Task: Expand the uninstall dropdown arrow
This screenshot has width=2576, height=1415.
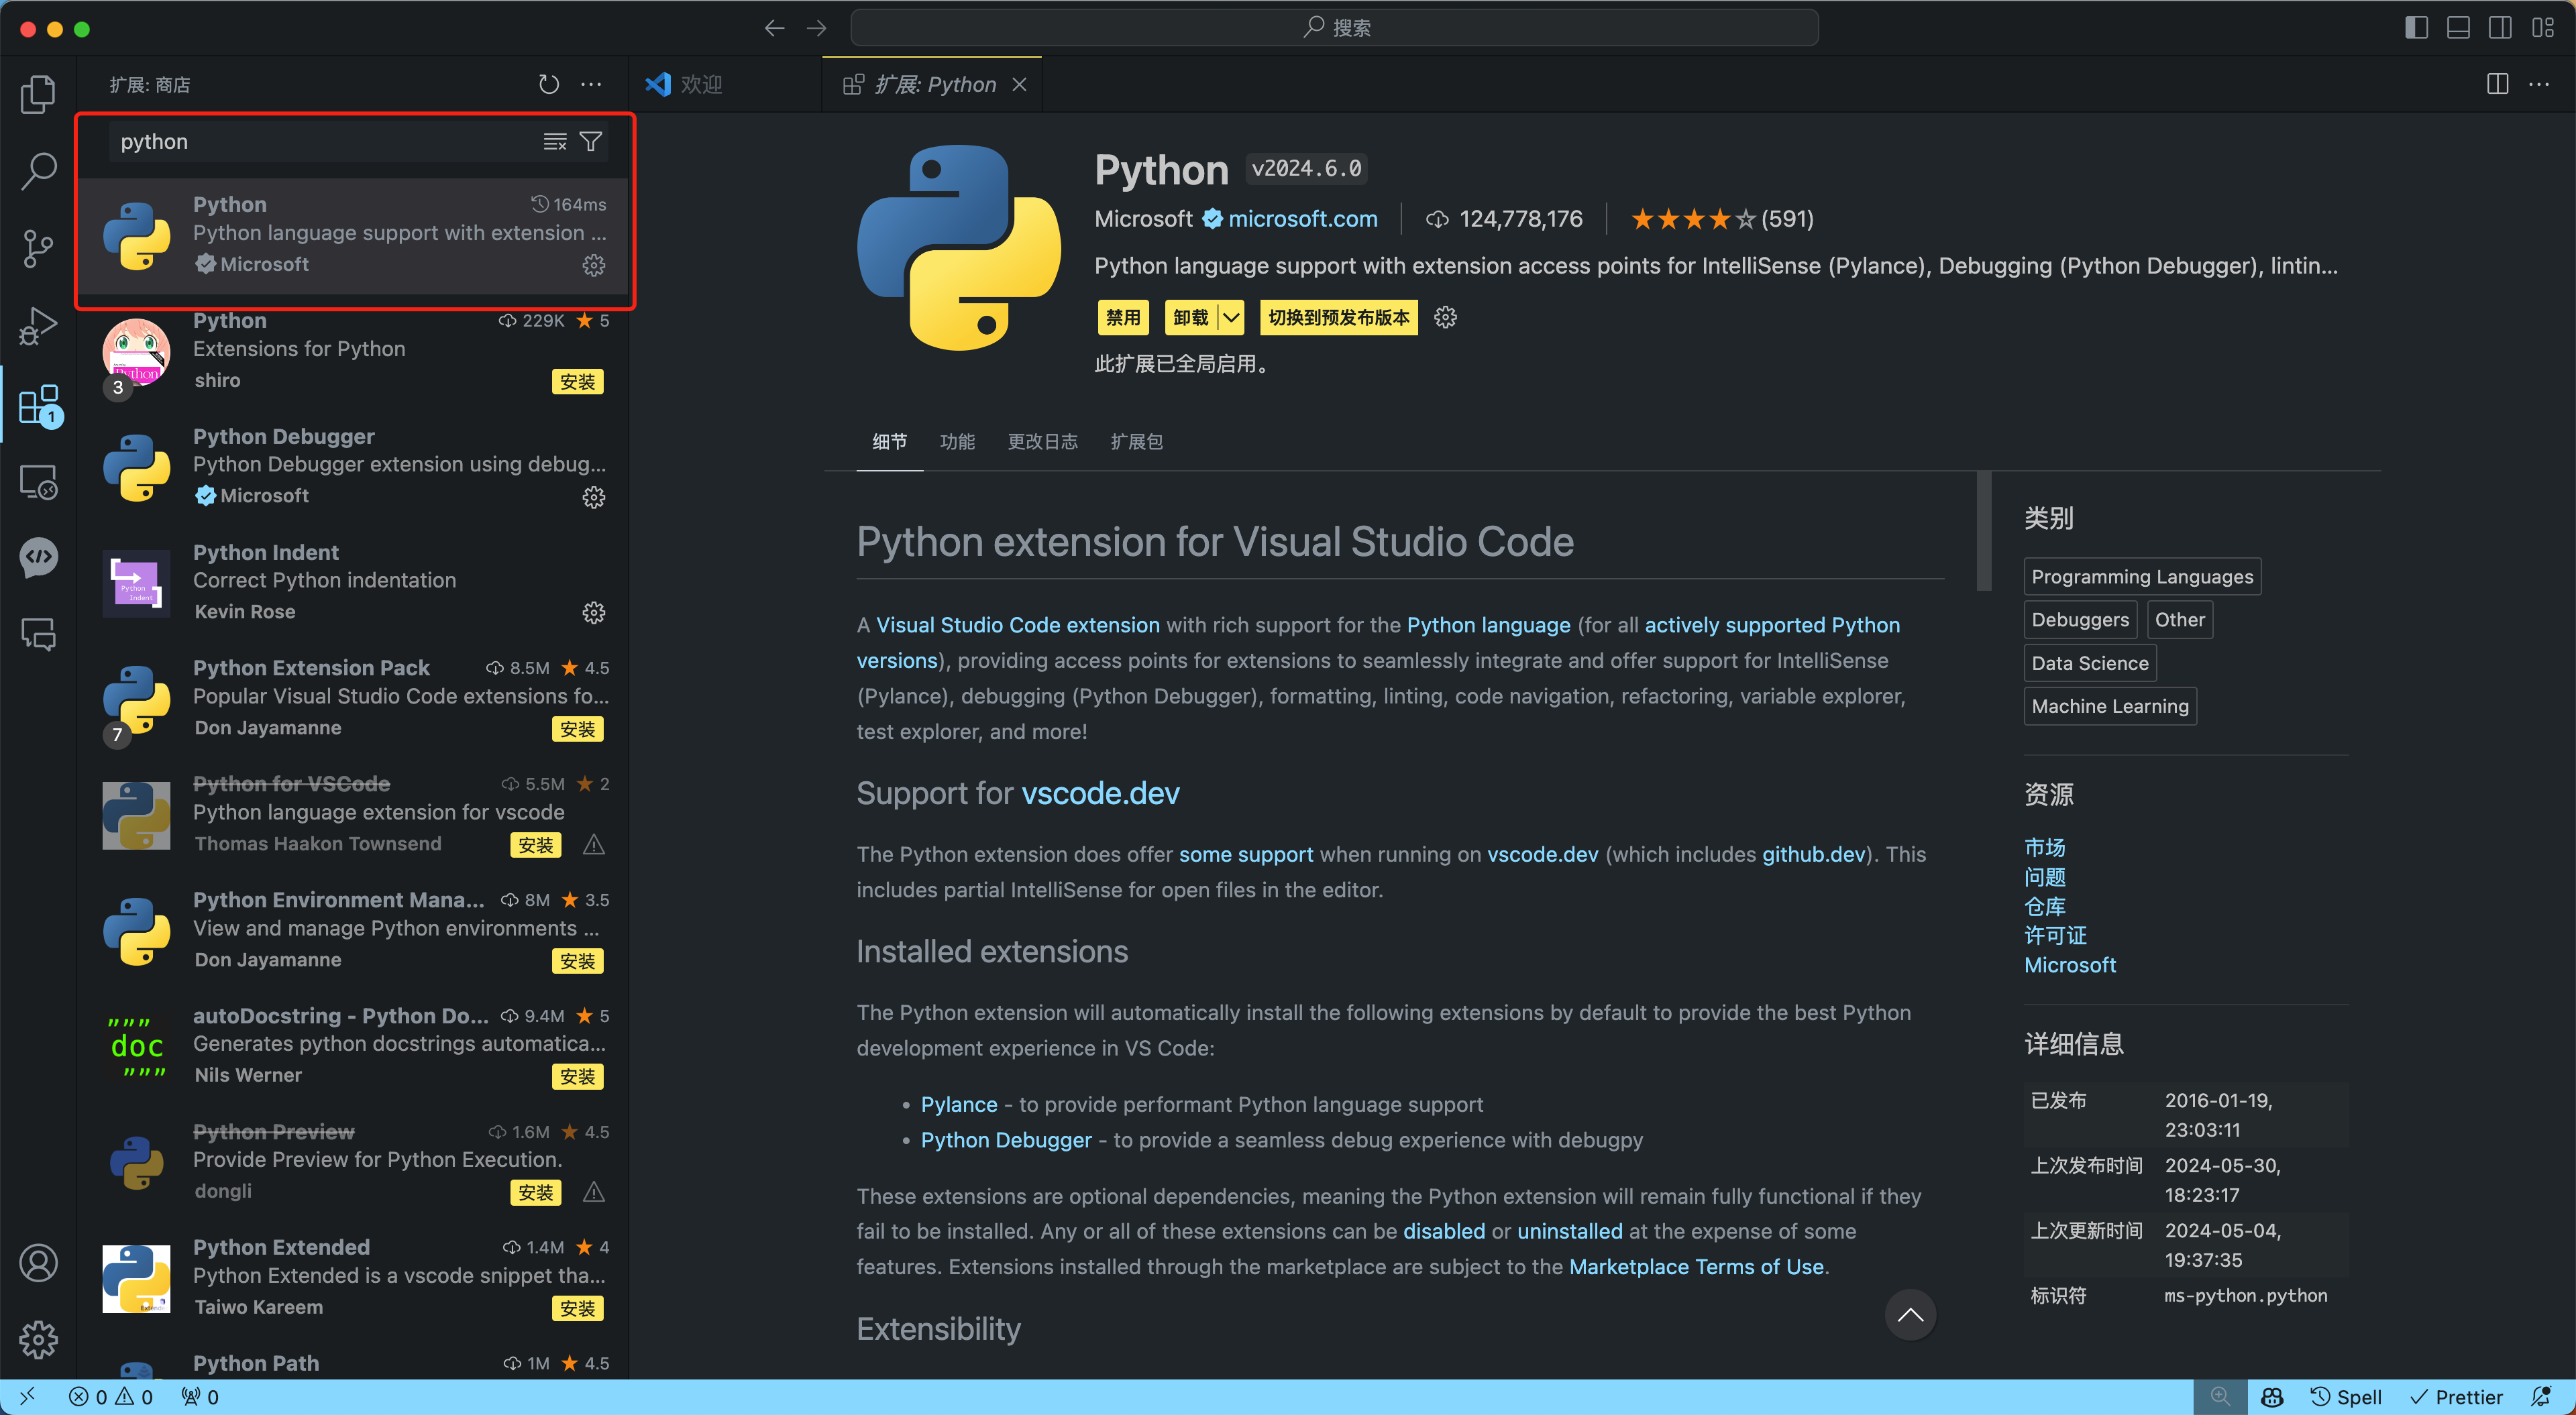Action: (1231, 317)
